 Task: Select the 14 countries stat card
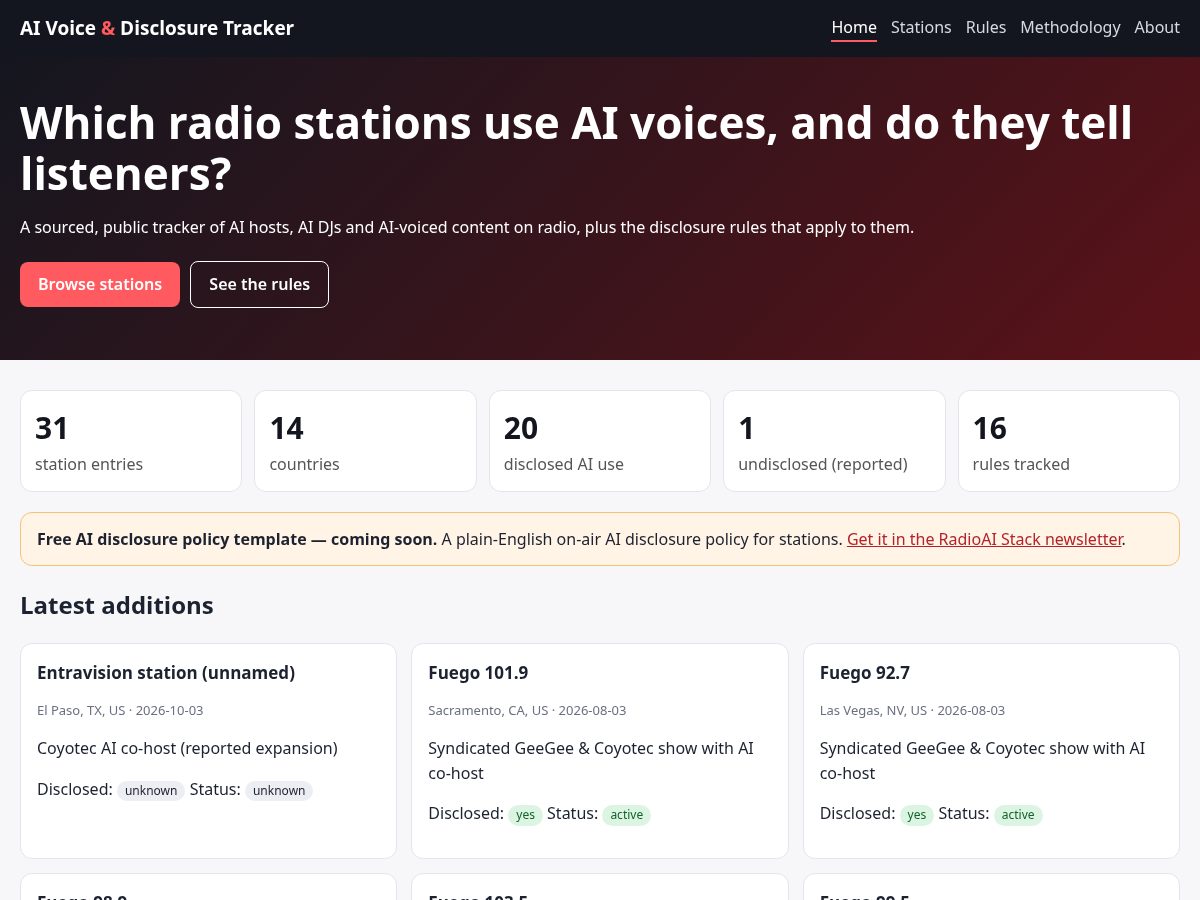(x=365, y=441)
